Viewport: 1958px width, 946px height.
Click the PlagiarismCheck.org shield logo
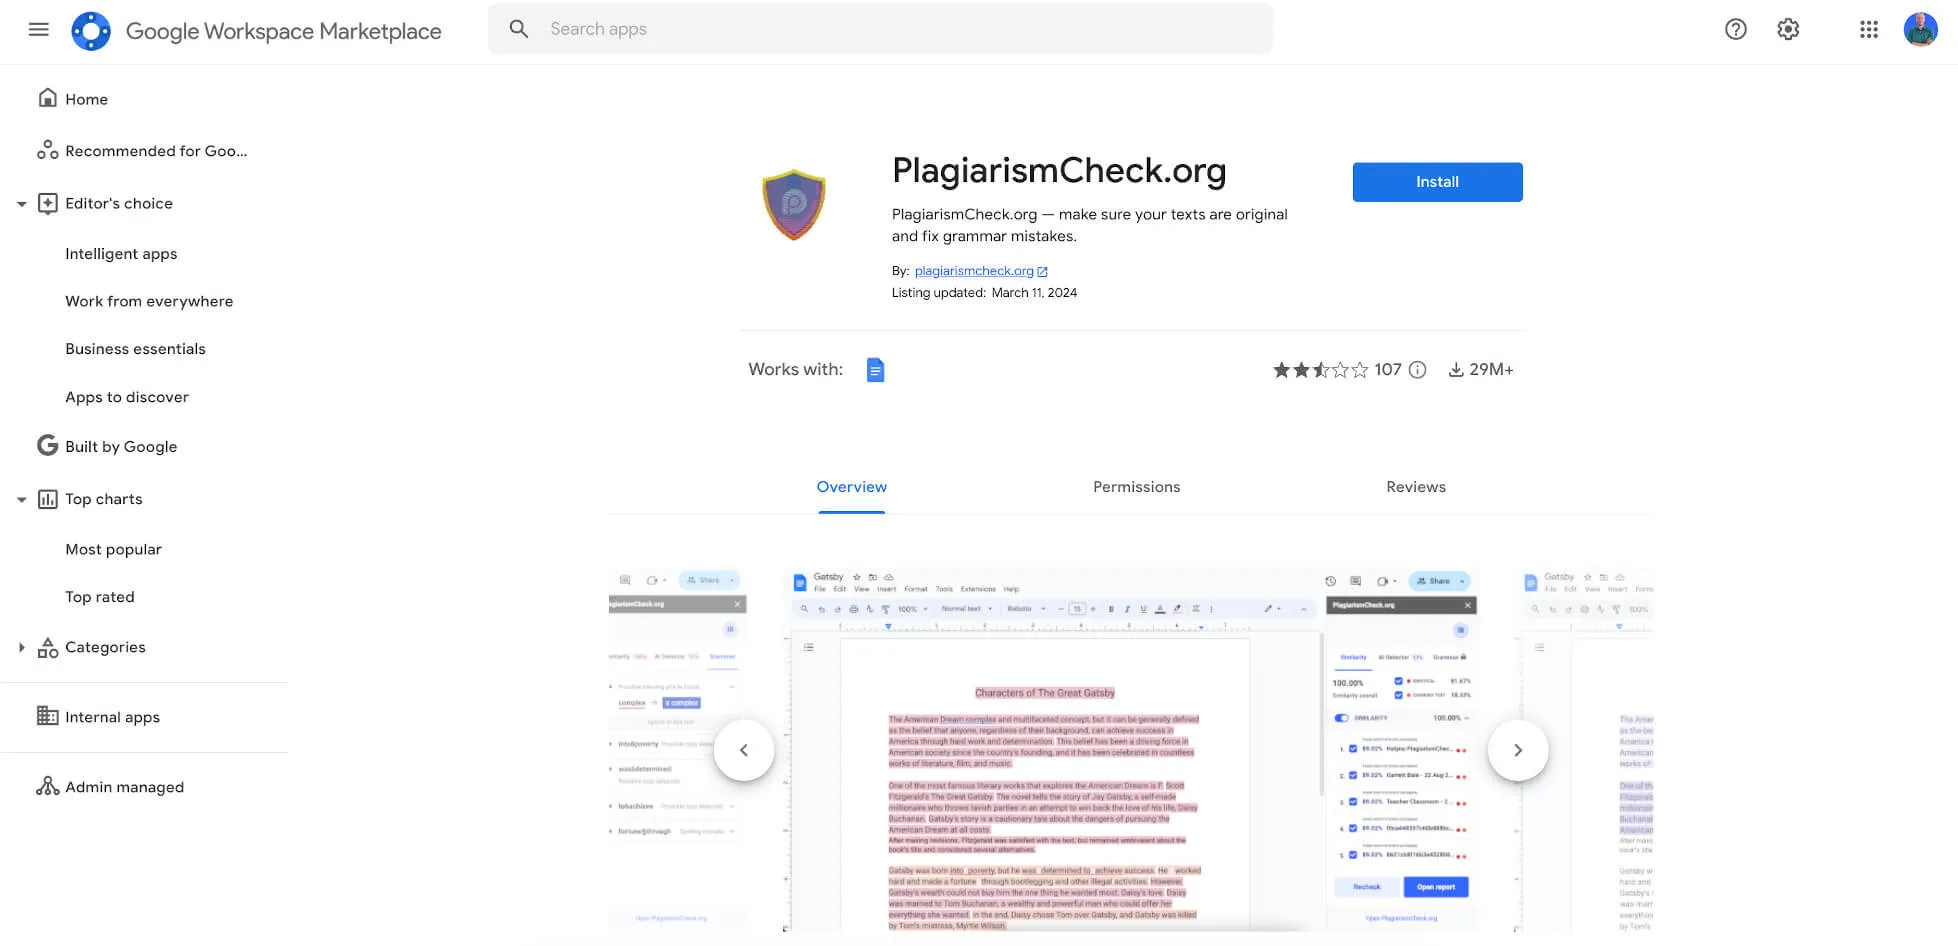[794, 204]
